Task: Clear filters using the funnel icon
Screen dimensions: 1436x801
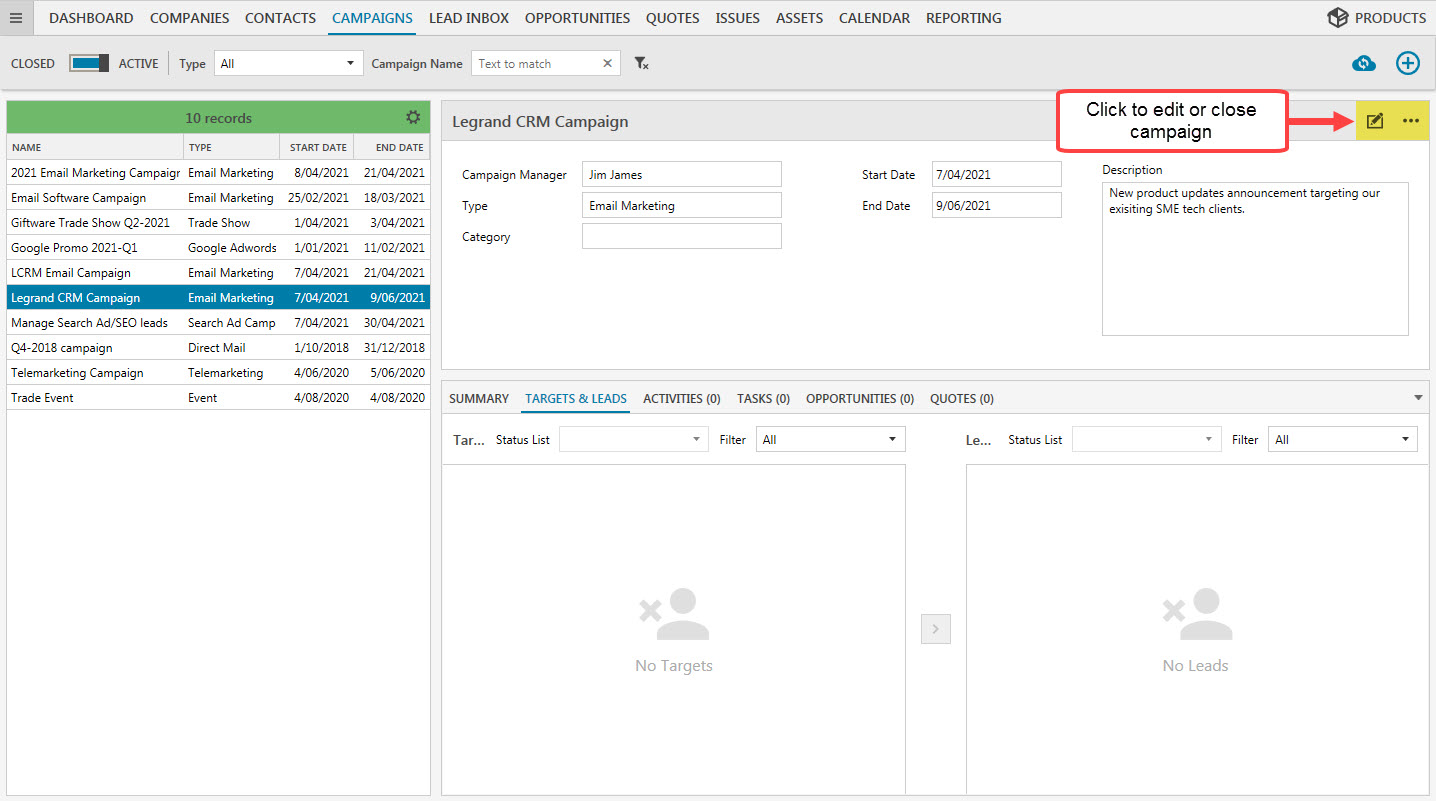Action: click(x=642, y=63)
